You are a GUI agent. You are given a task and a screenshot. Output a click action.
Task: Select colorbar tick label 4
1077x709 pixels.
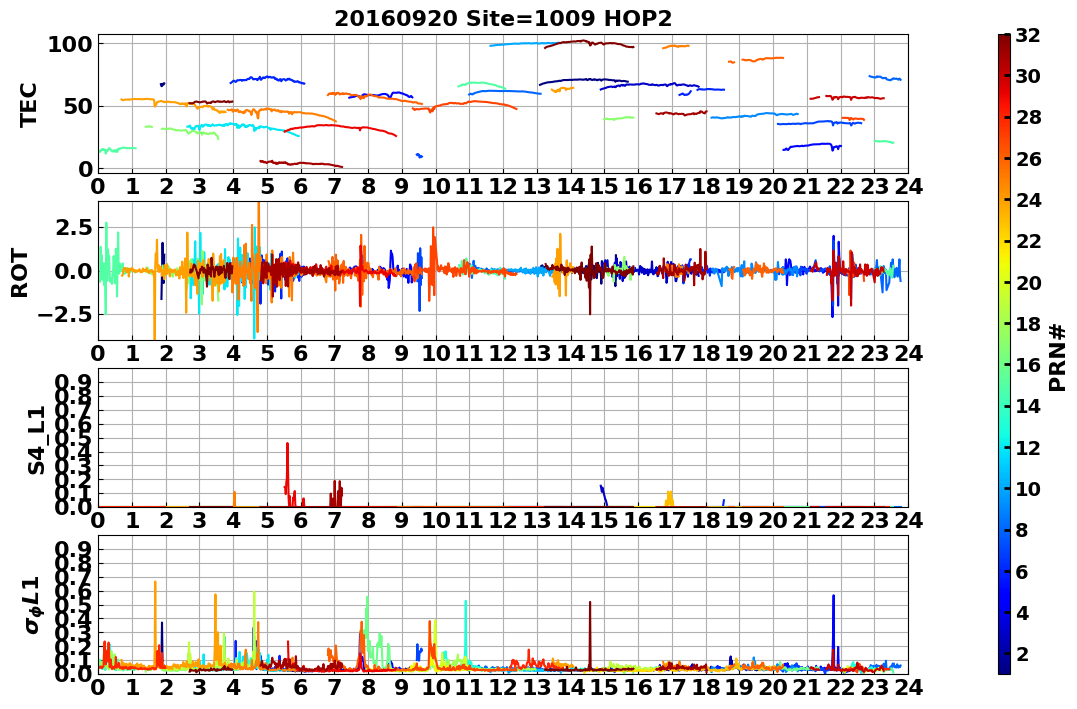[1022, 612]
